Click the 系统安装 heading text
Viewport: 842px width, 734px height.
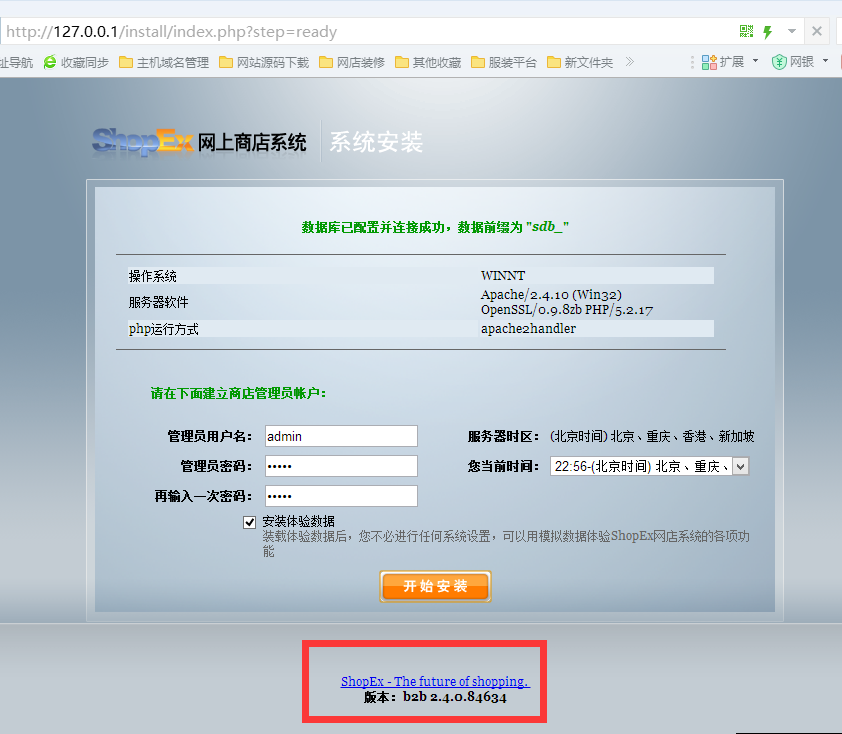[376, 142]
